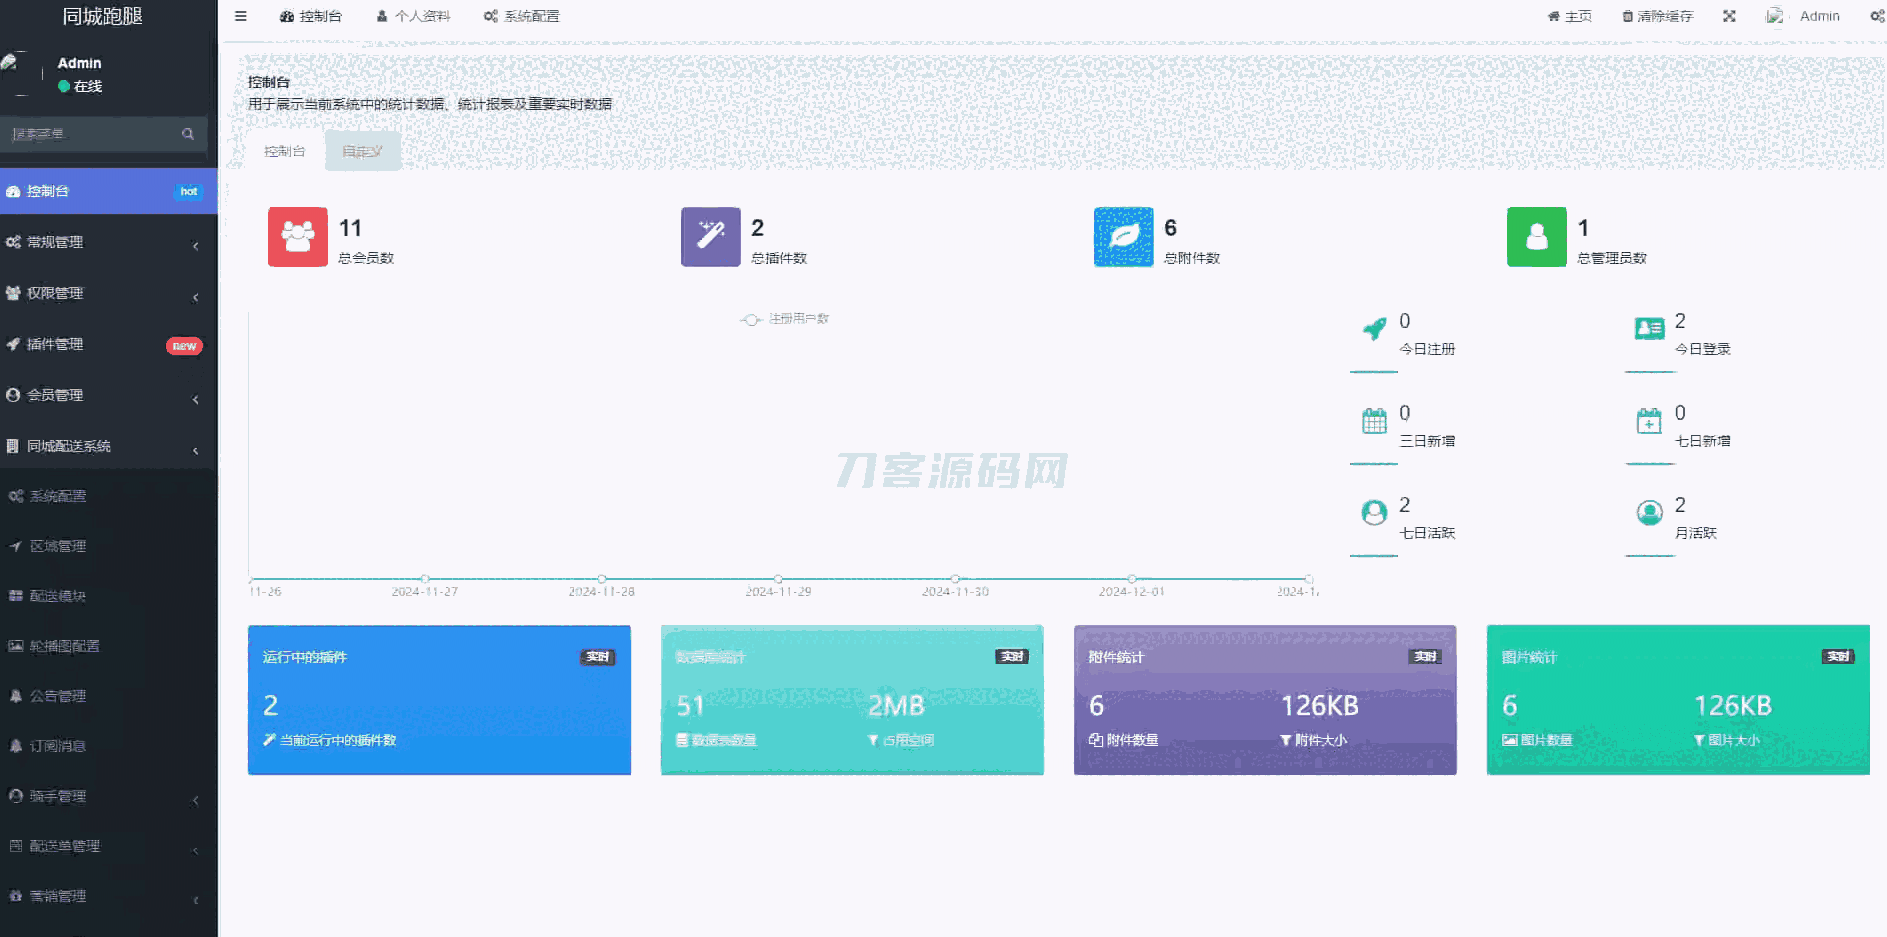Image resolution: width=1887 pixels, height=937 pixels.
Task: Click the database icon beside 数据表数量
Action: 682,740
